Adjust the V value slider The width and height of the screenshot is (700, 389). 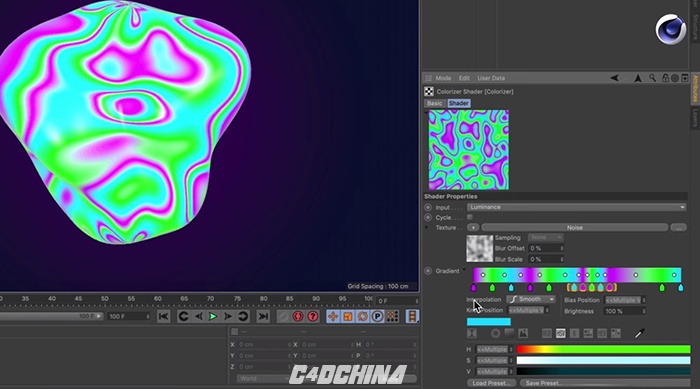coord(603,372)
